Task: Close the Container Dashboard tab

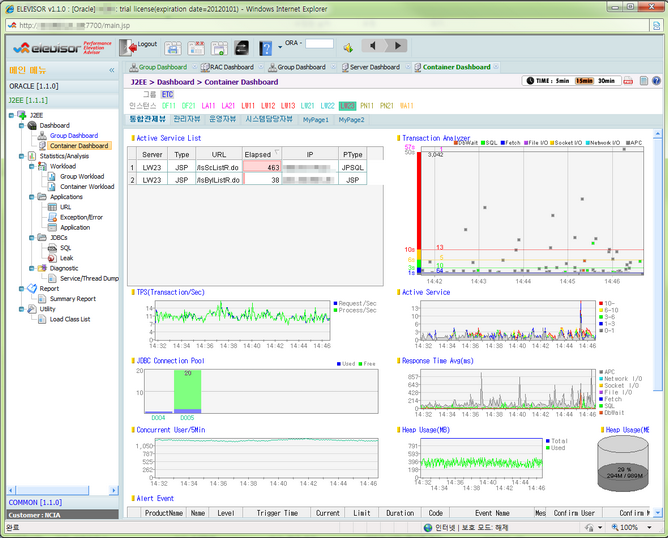Action: pyautogui.click(x=496, y=67)
